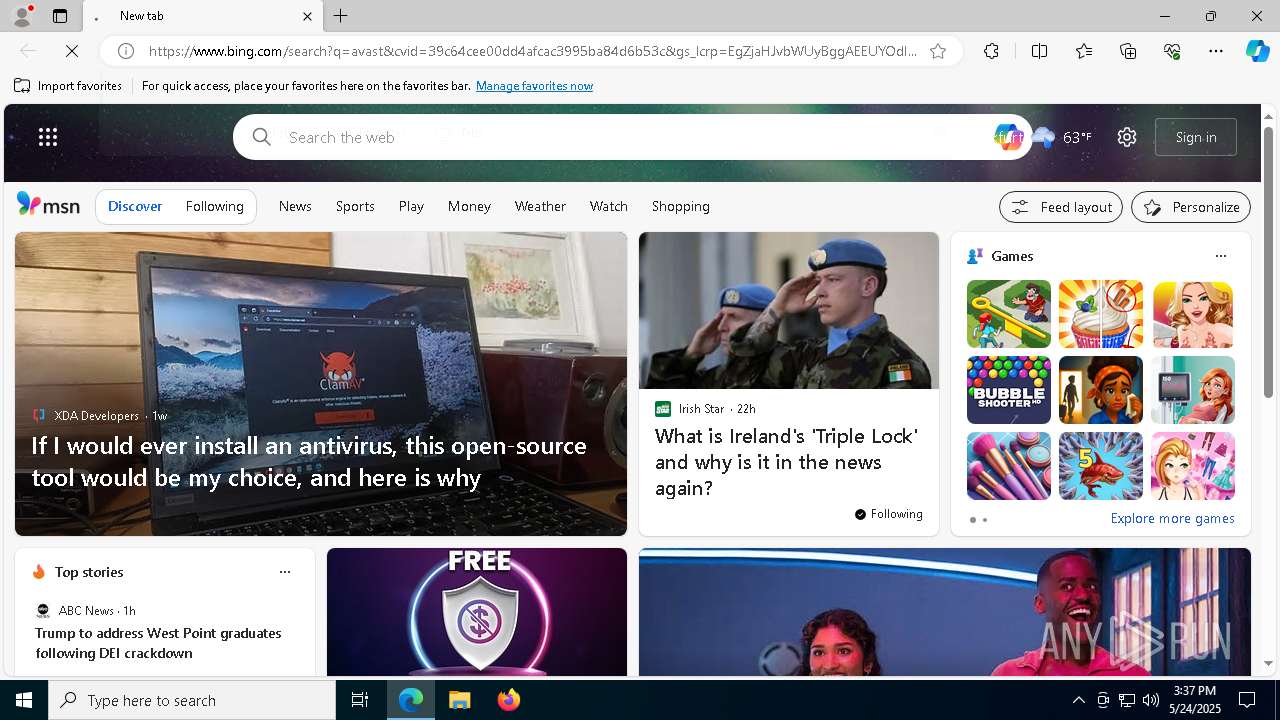Show hidden system tray icons

(1078, 700)
